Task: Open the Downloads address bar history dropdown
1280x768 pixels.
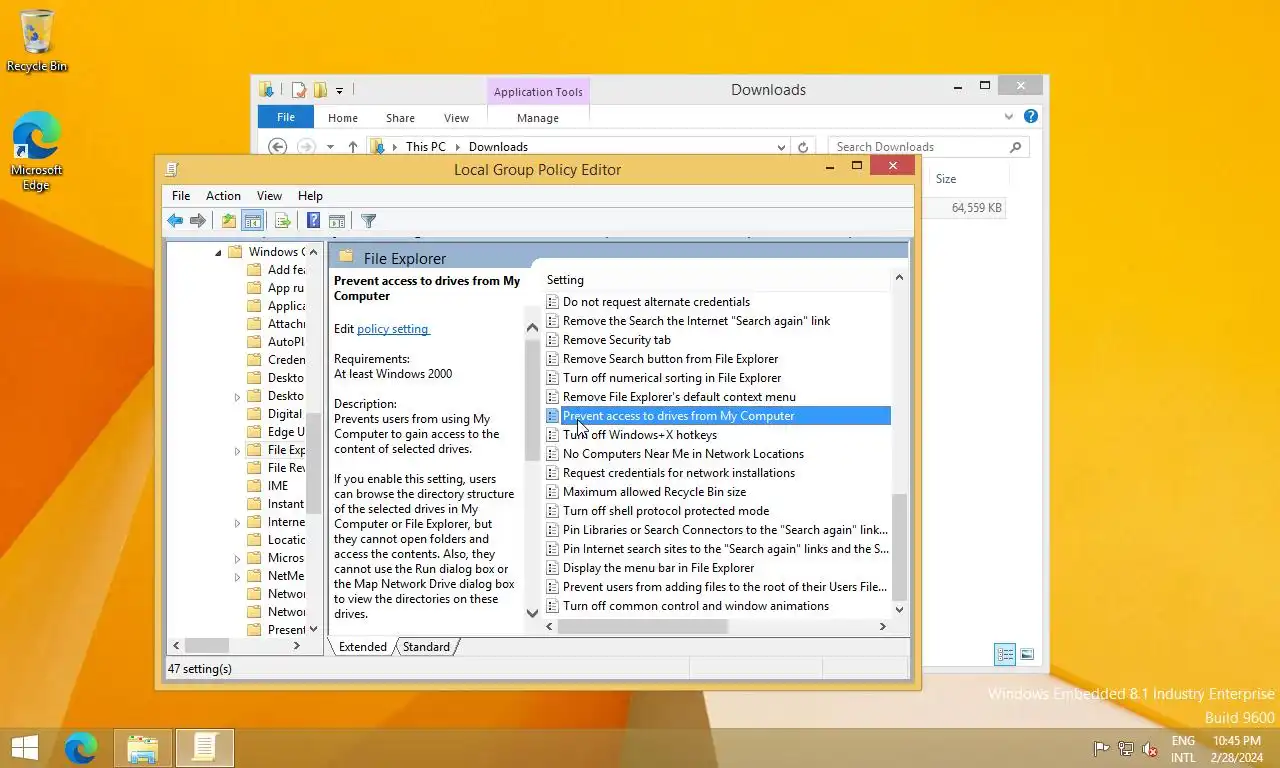Action: click(x=781, y=147)
